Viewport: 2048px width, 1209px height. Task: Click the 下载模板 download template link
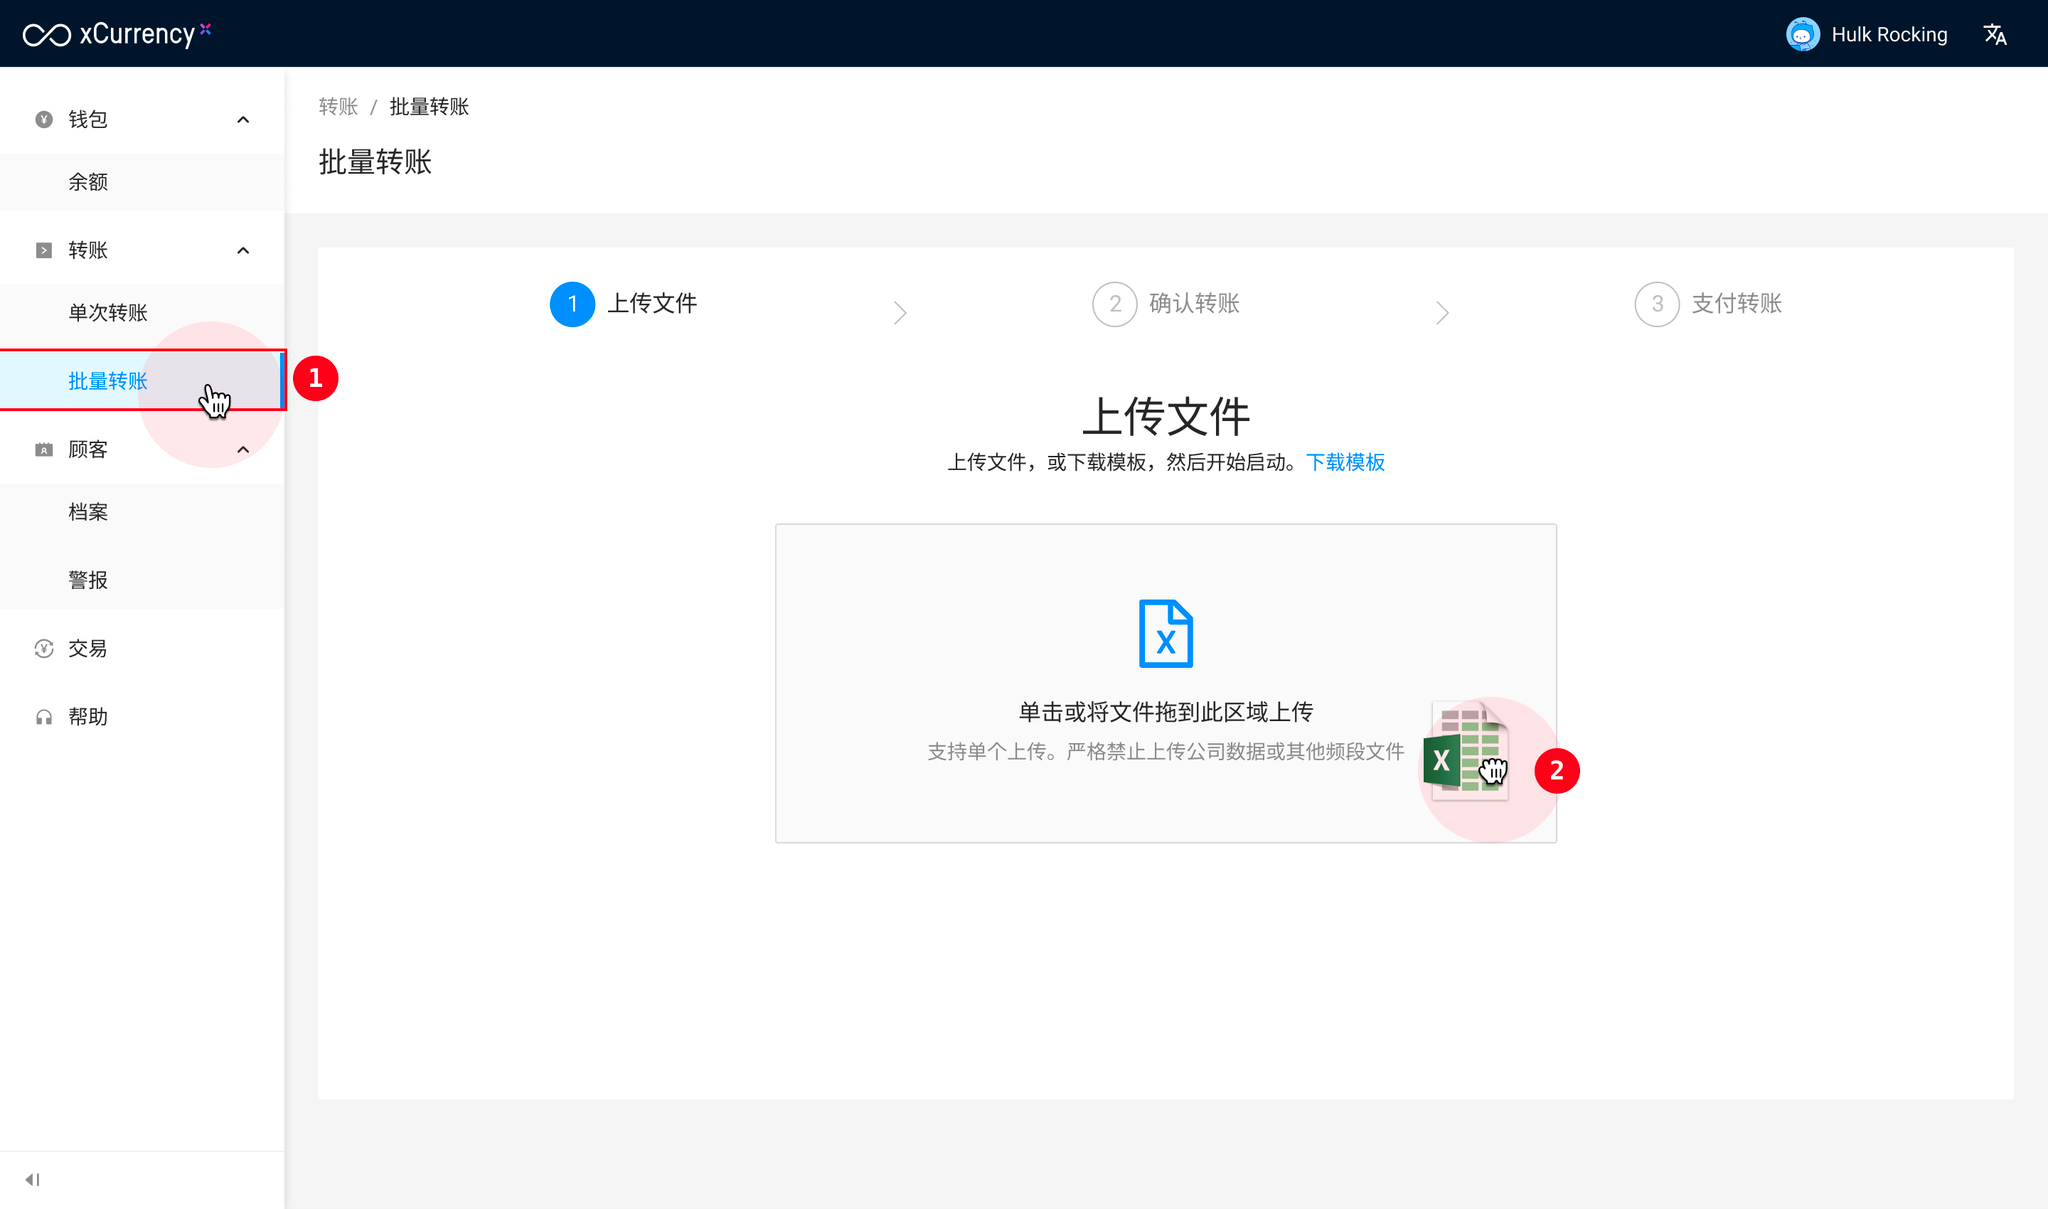(x=1345, y=462)
